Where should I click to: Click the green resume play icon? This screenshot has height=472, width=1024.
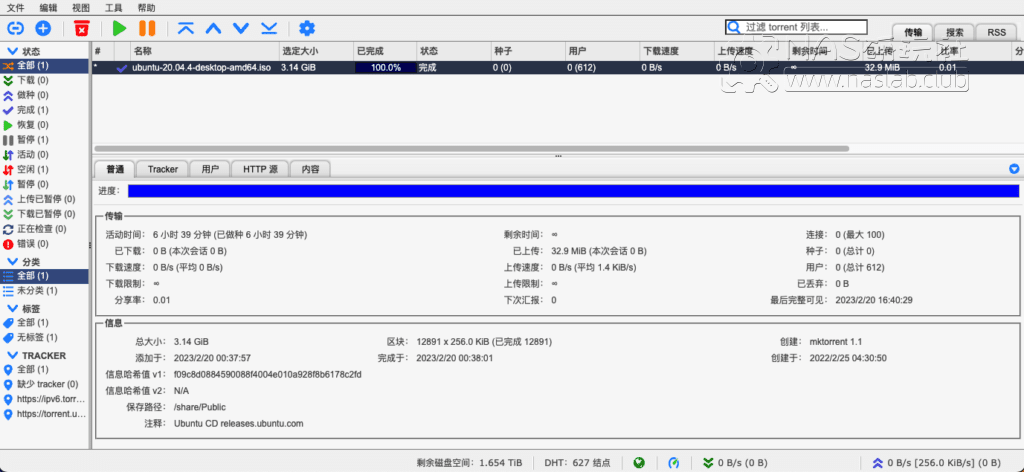pyautogui.click(x=119, y=28)
